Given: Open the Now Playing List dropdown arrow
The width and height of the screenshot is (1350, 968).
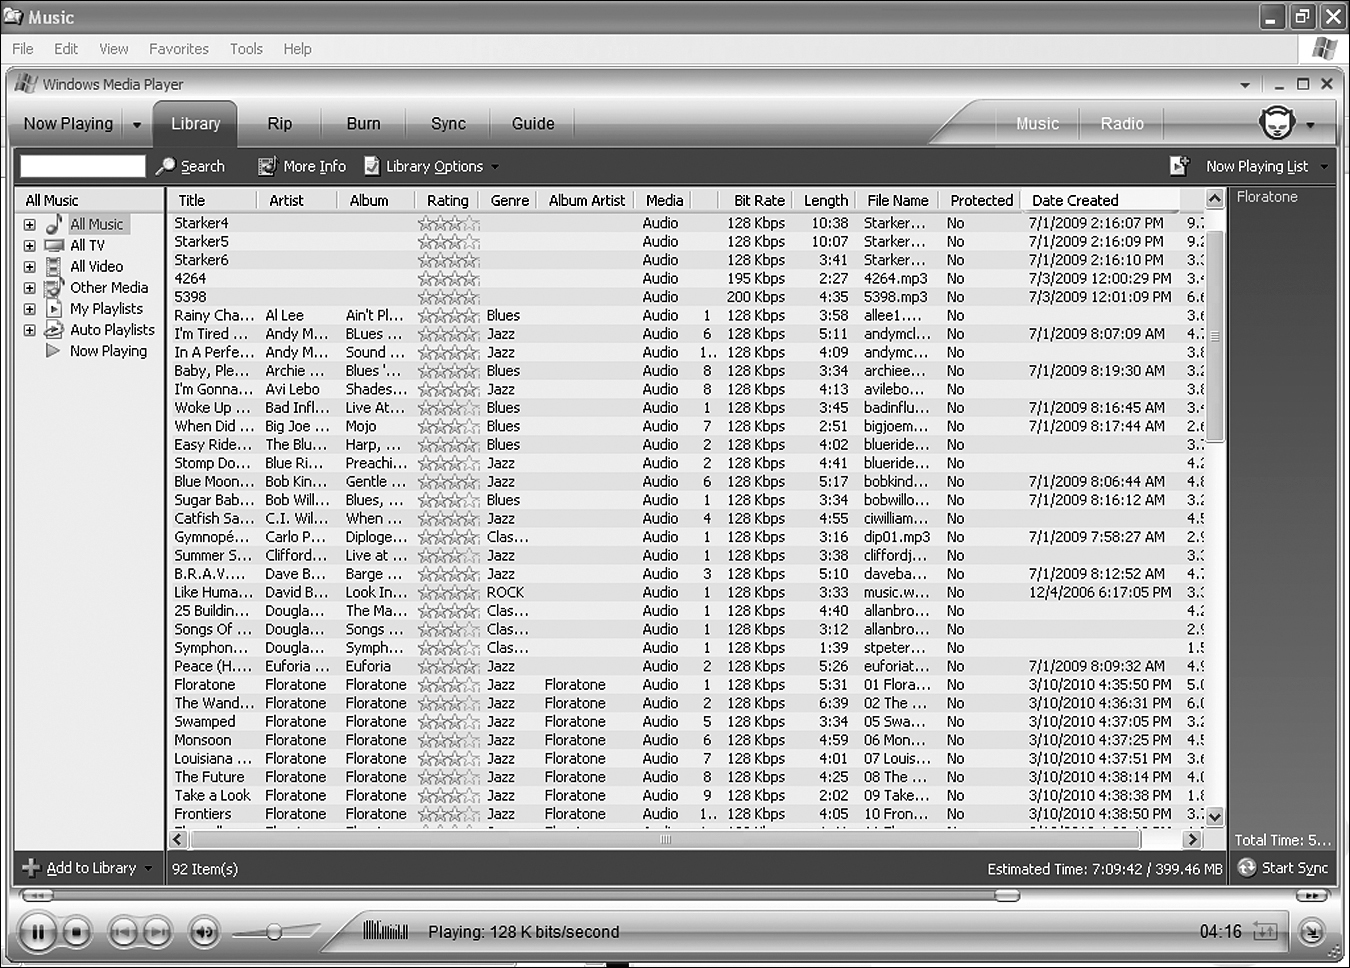Looking at the screenshot, I should [1325, 167].
